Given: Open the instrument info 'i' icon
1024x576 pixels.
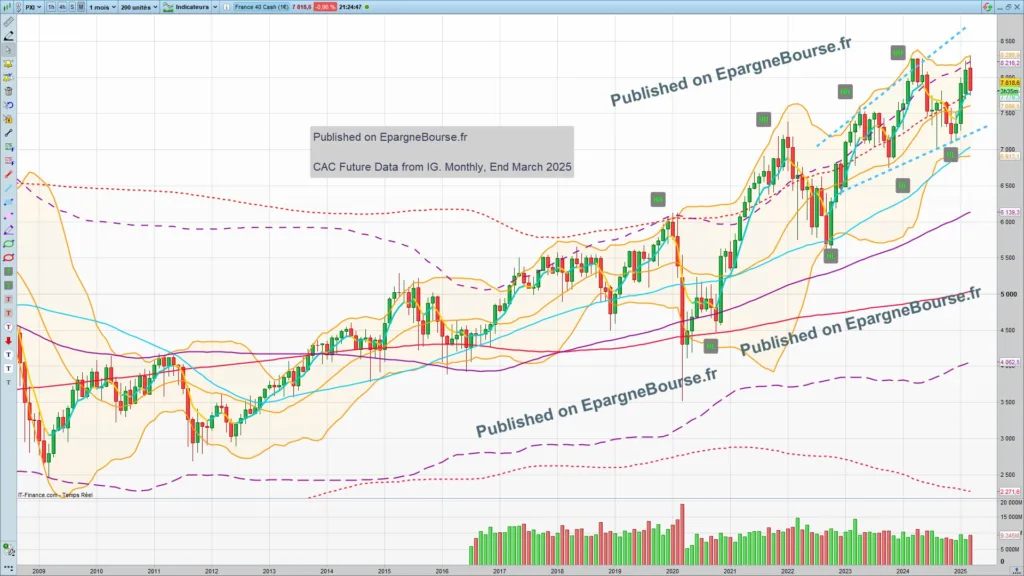Looking at the screenshot, I should coord(227,7).
